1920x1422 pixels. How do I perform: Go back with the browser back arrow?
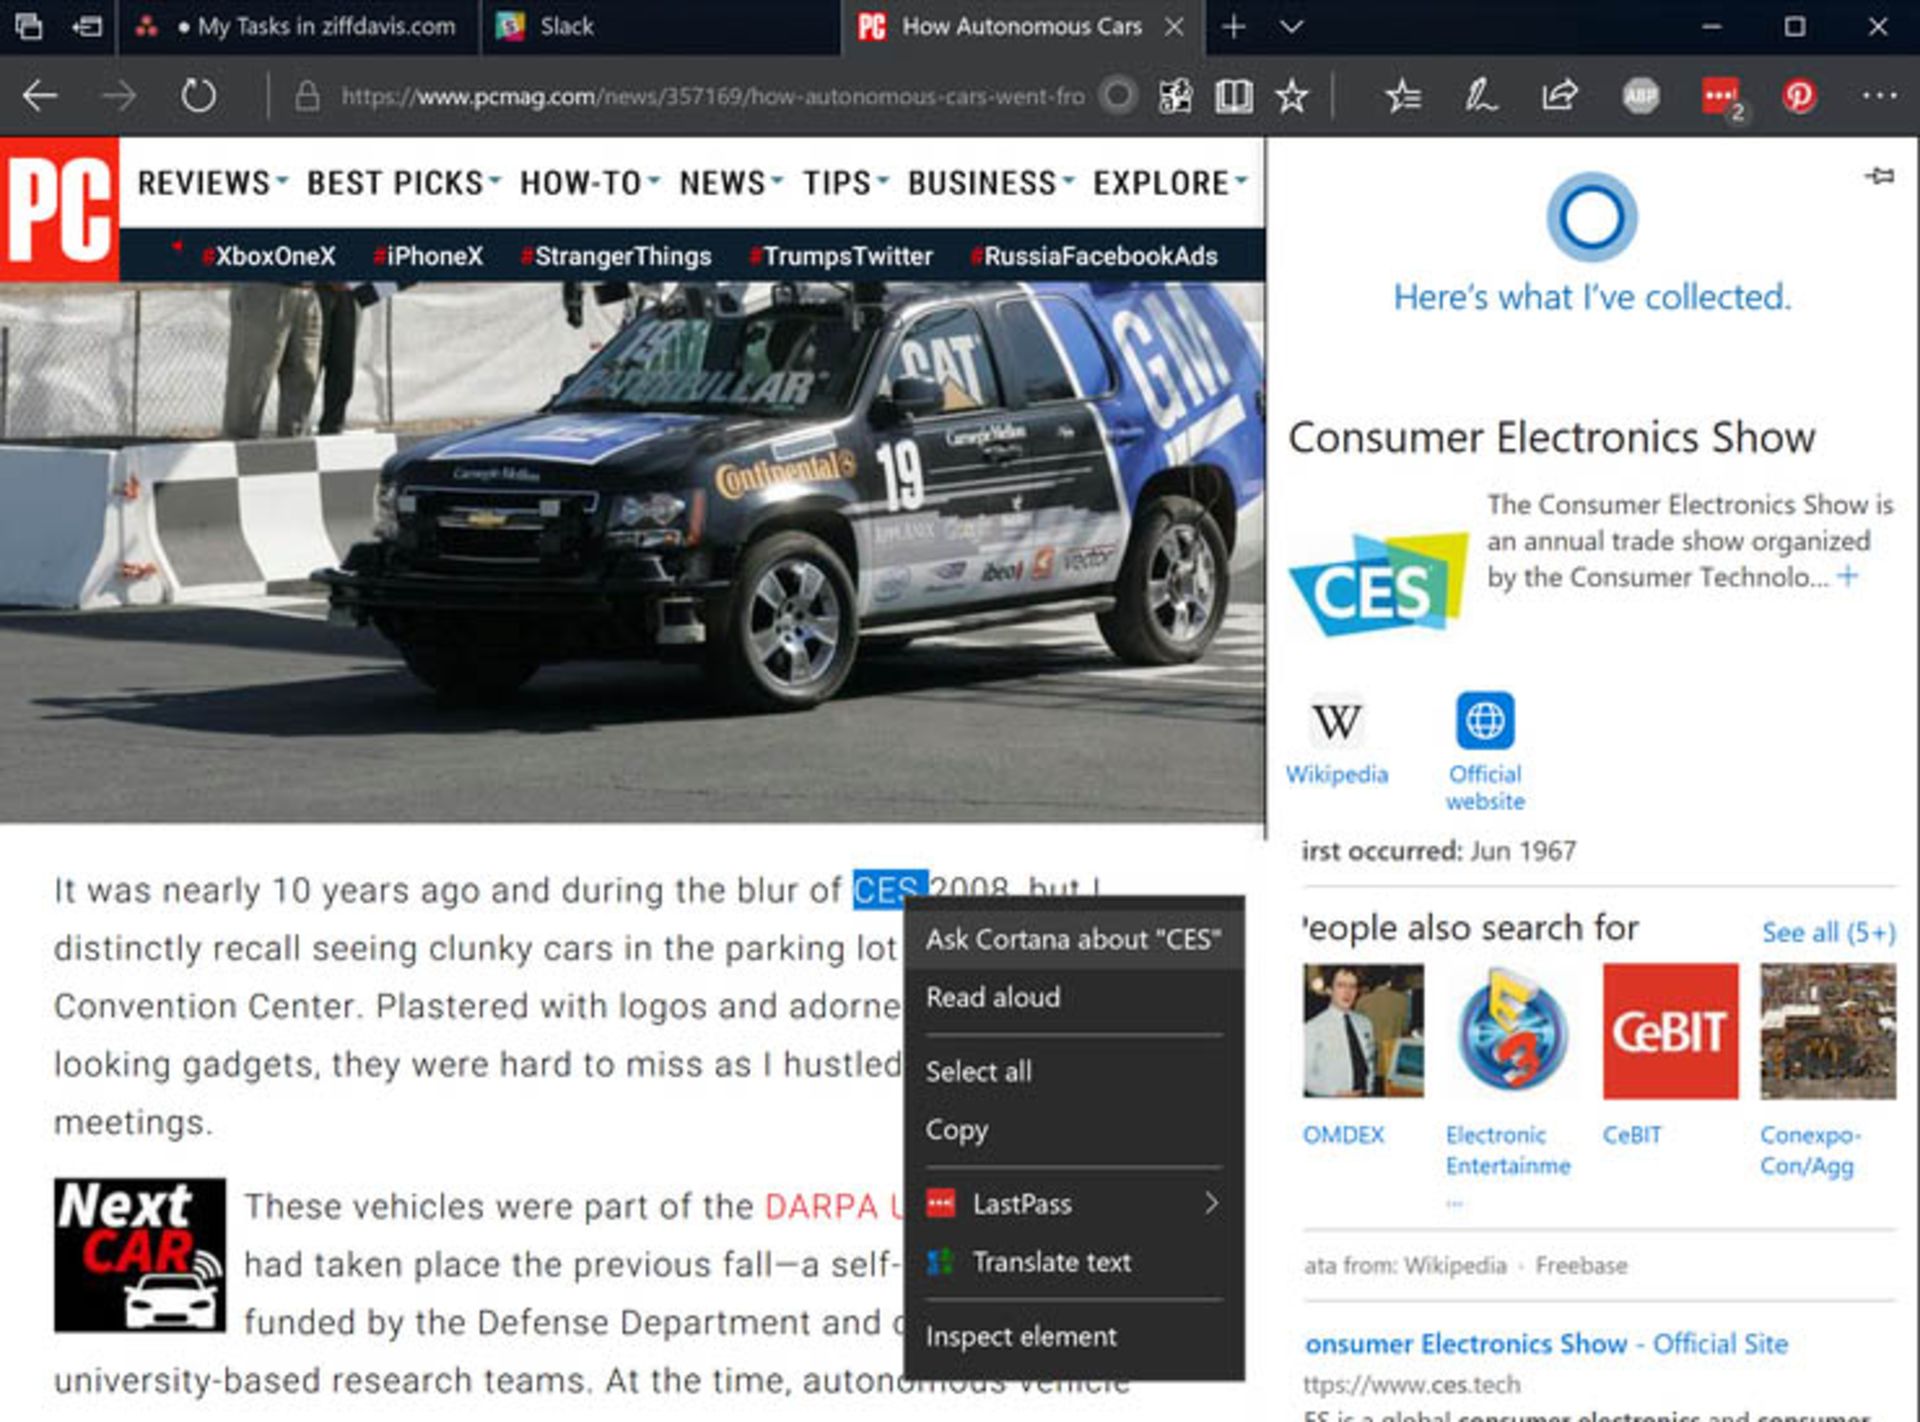[x=40, y=96]
